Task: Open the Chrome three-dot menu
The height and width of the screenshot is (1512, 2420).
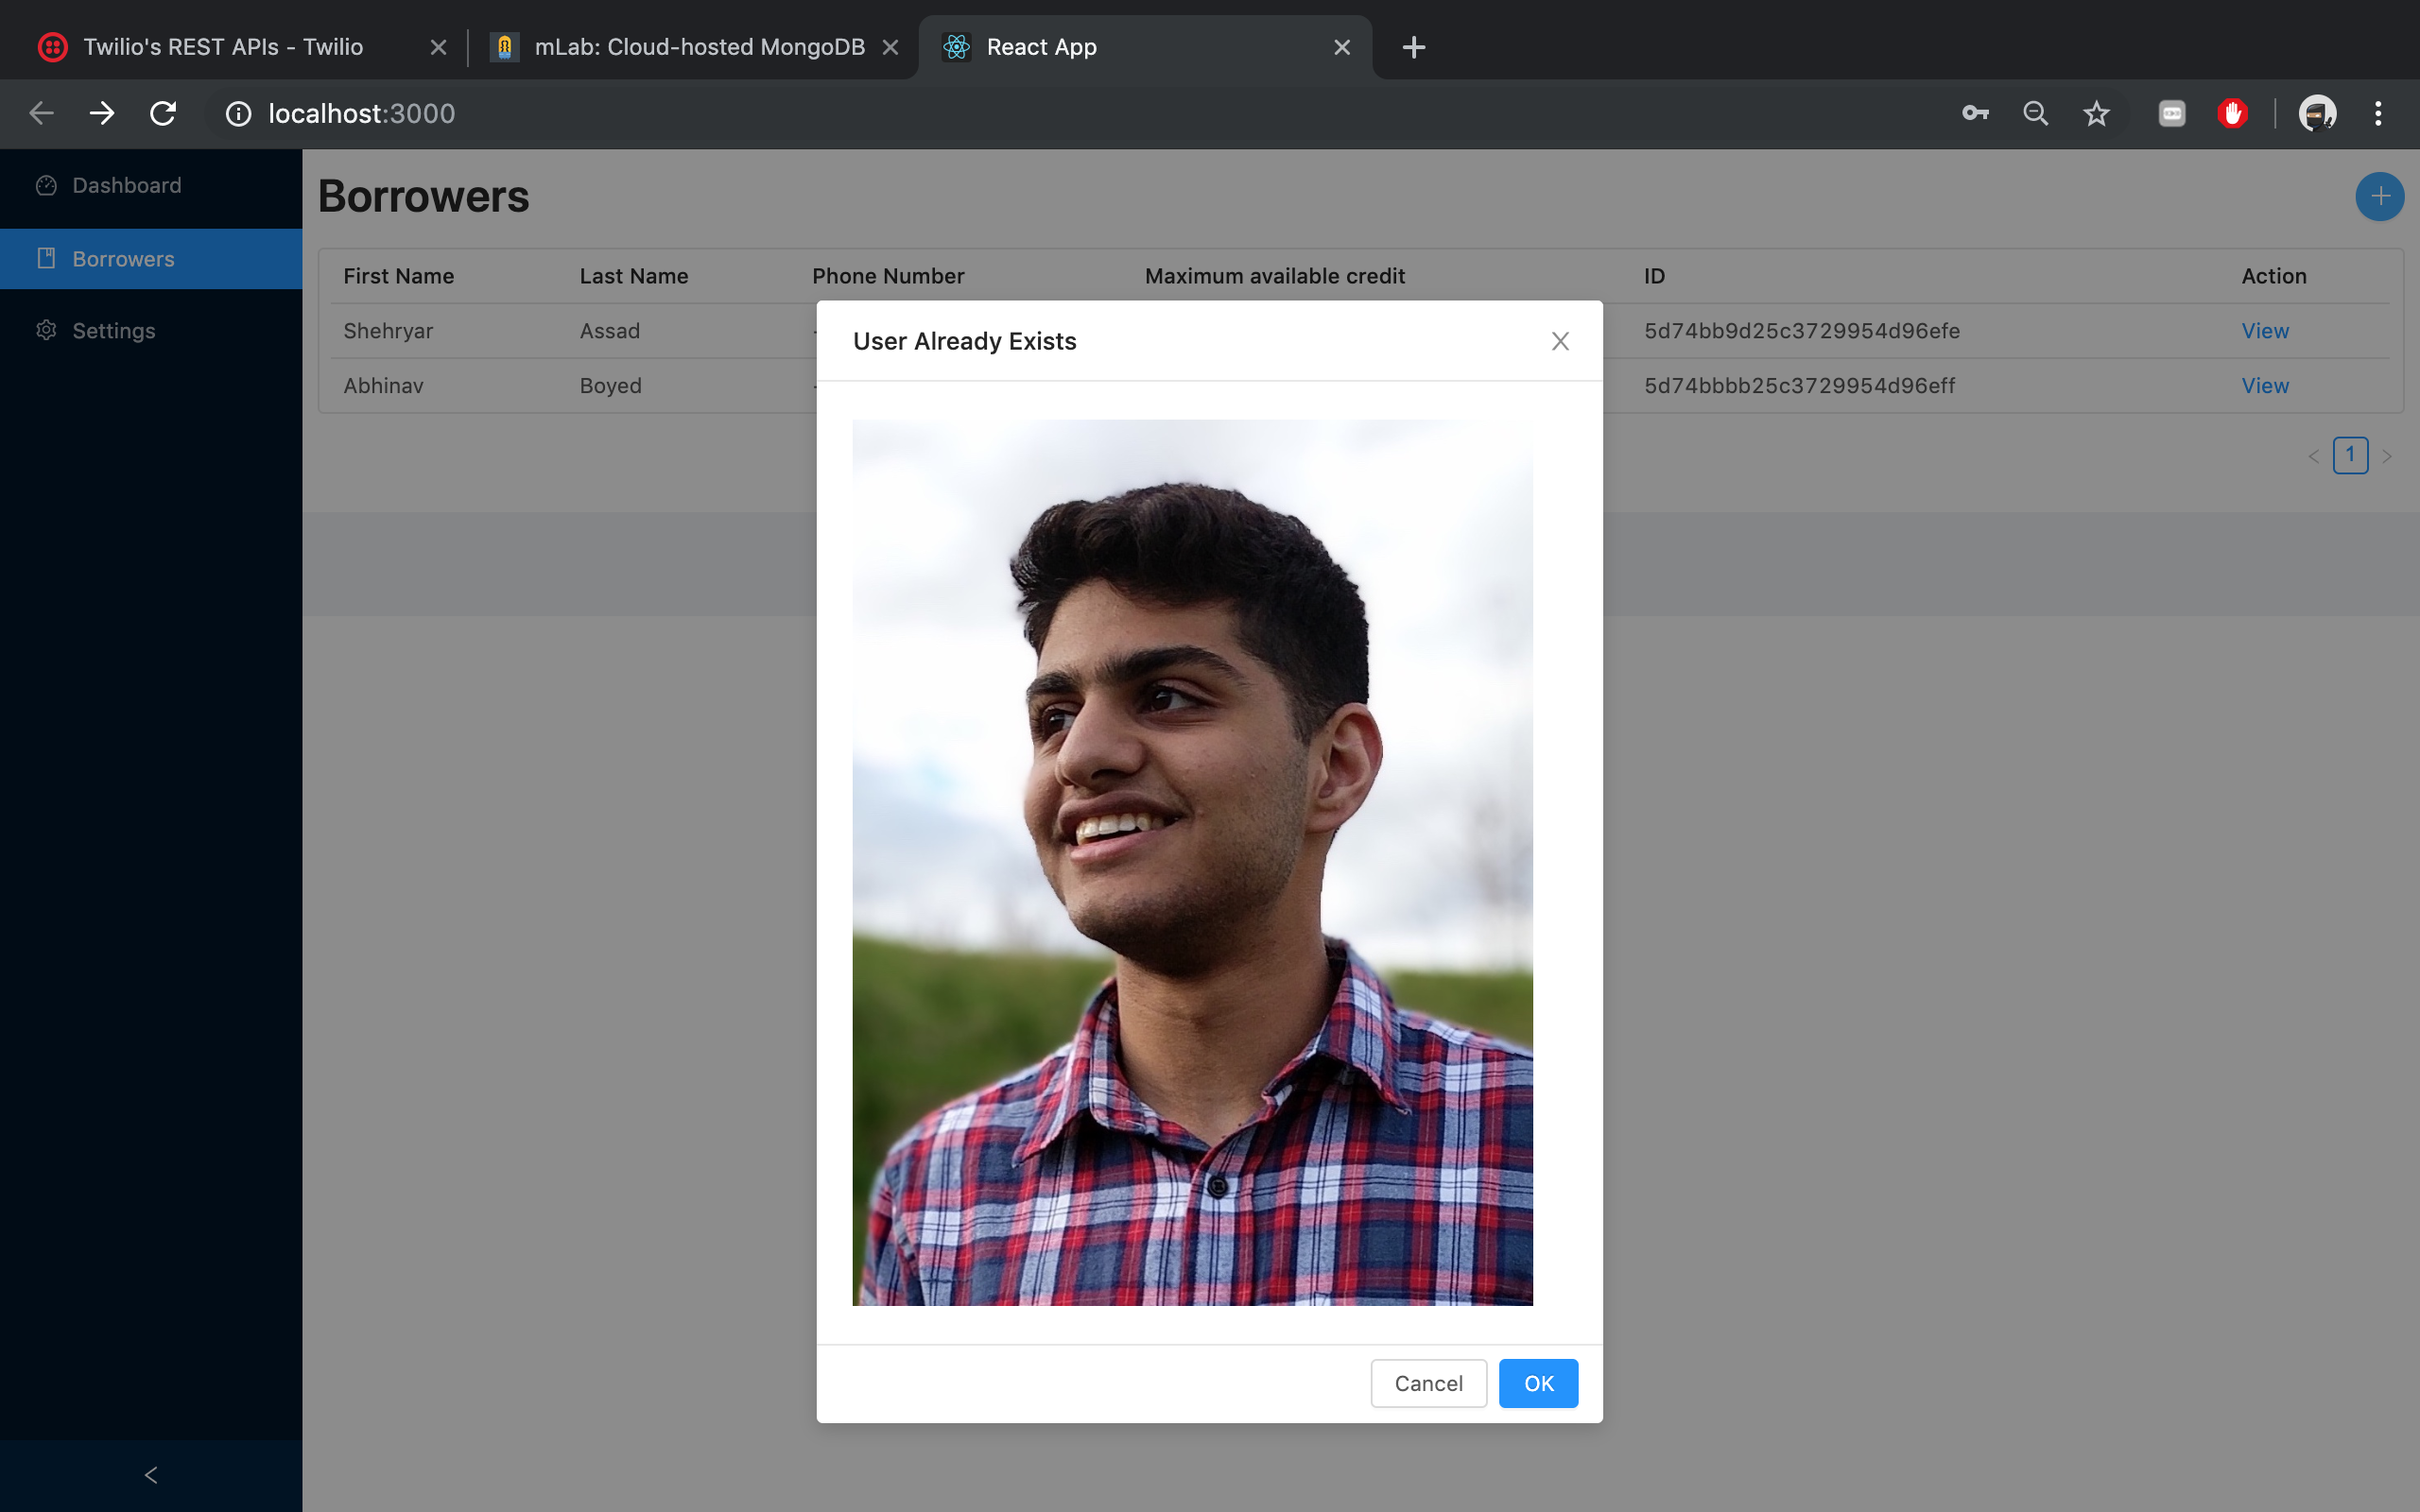Action: tap(2378, 114)
